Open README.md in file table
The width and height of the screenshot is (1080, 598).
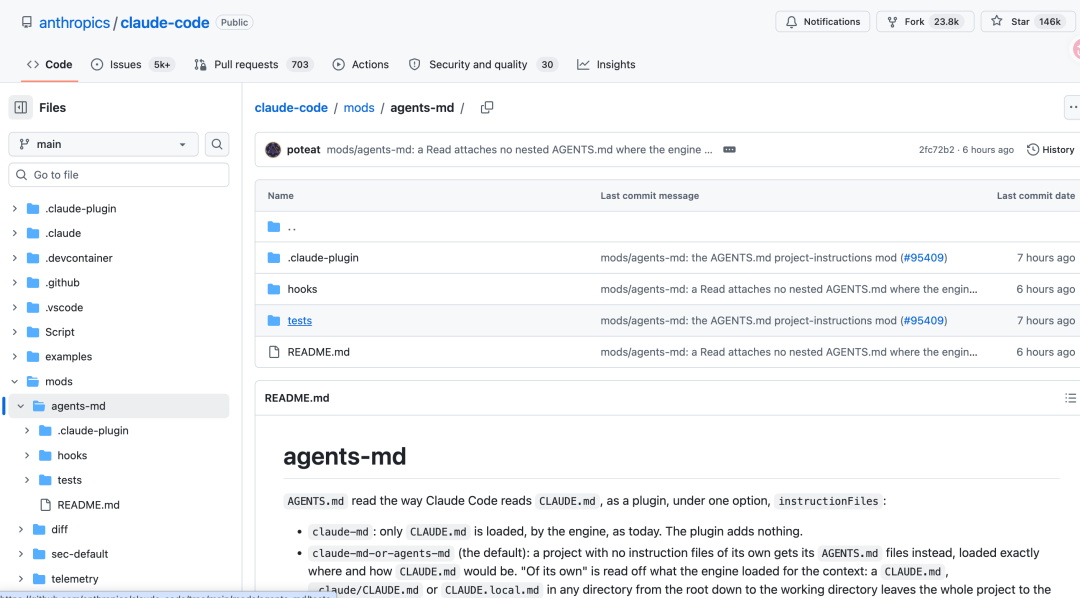click(x=318, y=352)
